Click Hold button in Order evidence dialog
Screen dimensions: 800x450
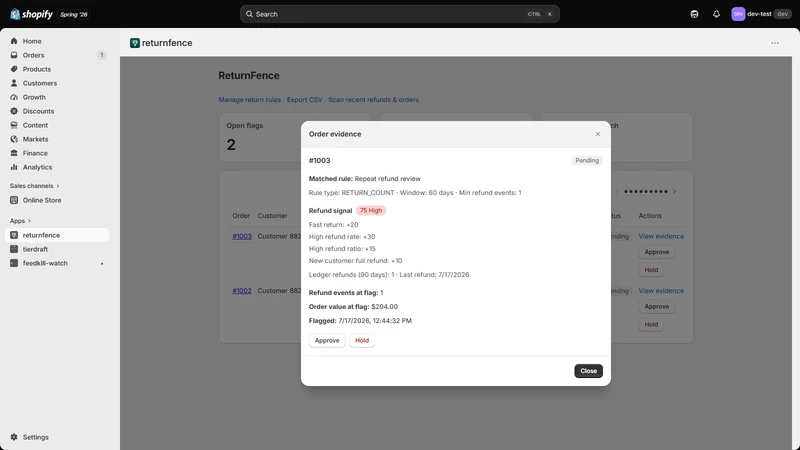pyautogui.click(x=362, y=340)
